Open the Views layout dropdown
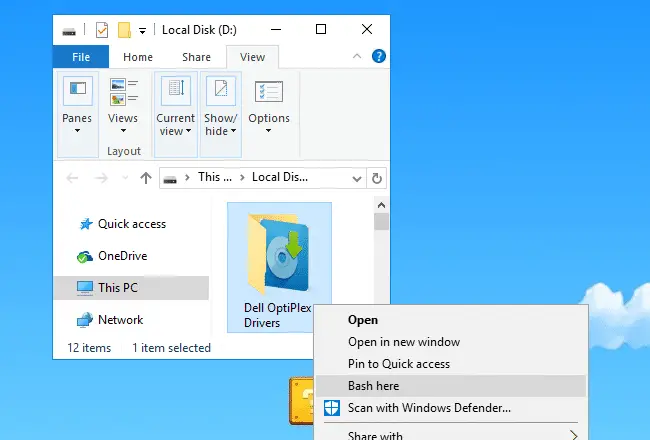This screenshot has width=650, height=440. coord(123,107)
